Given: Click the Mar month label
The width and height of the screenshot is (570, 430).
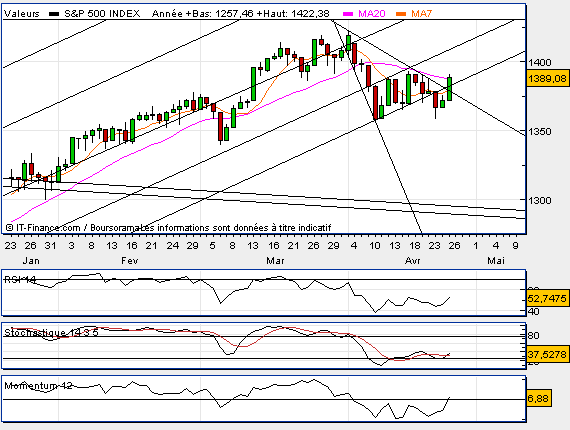Looking at the screenshot, I should point(275,261).
